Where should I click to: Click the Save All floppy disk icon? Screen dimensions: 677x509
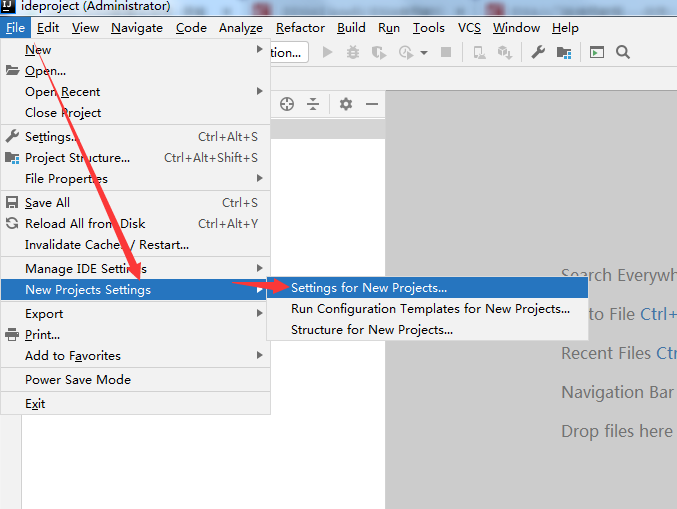[12, 202]
